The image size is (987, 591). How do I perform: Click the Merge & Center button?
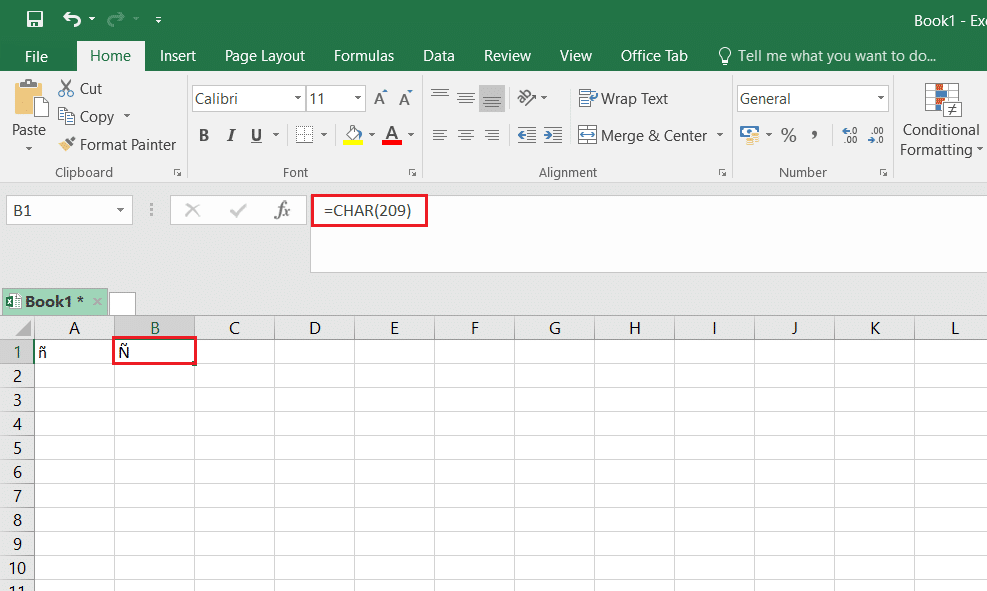click(x=643, y=135)
